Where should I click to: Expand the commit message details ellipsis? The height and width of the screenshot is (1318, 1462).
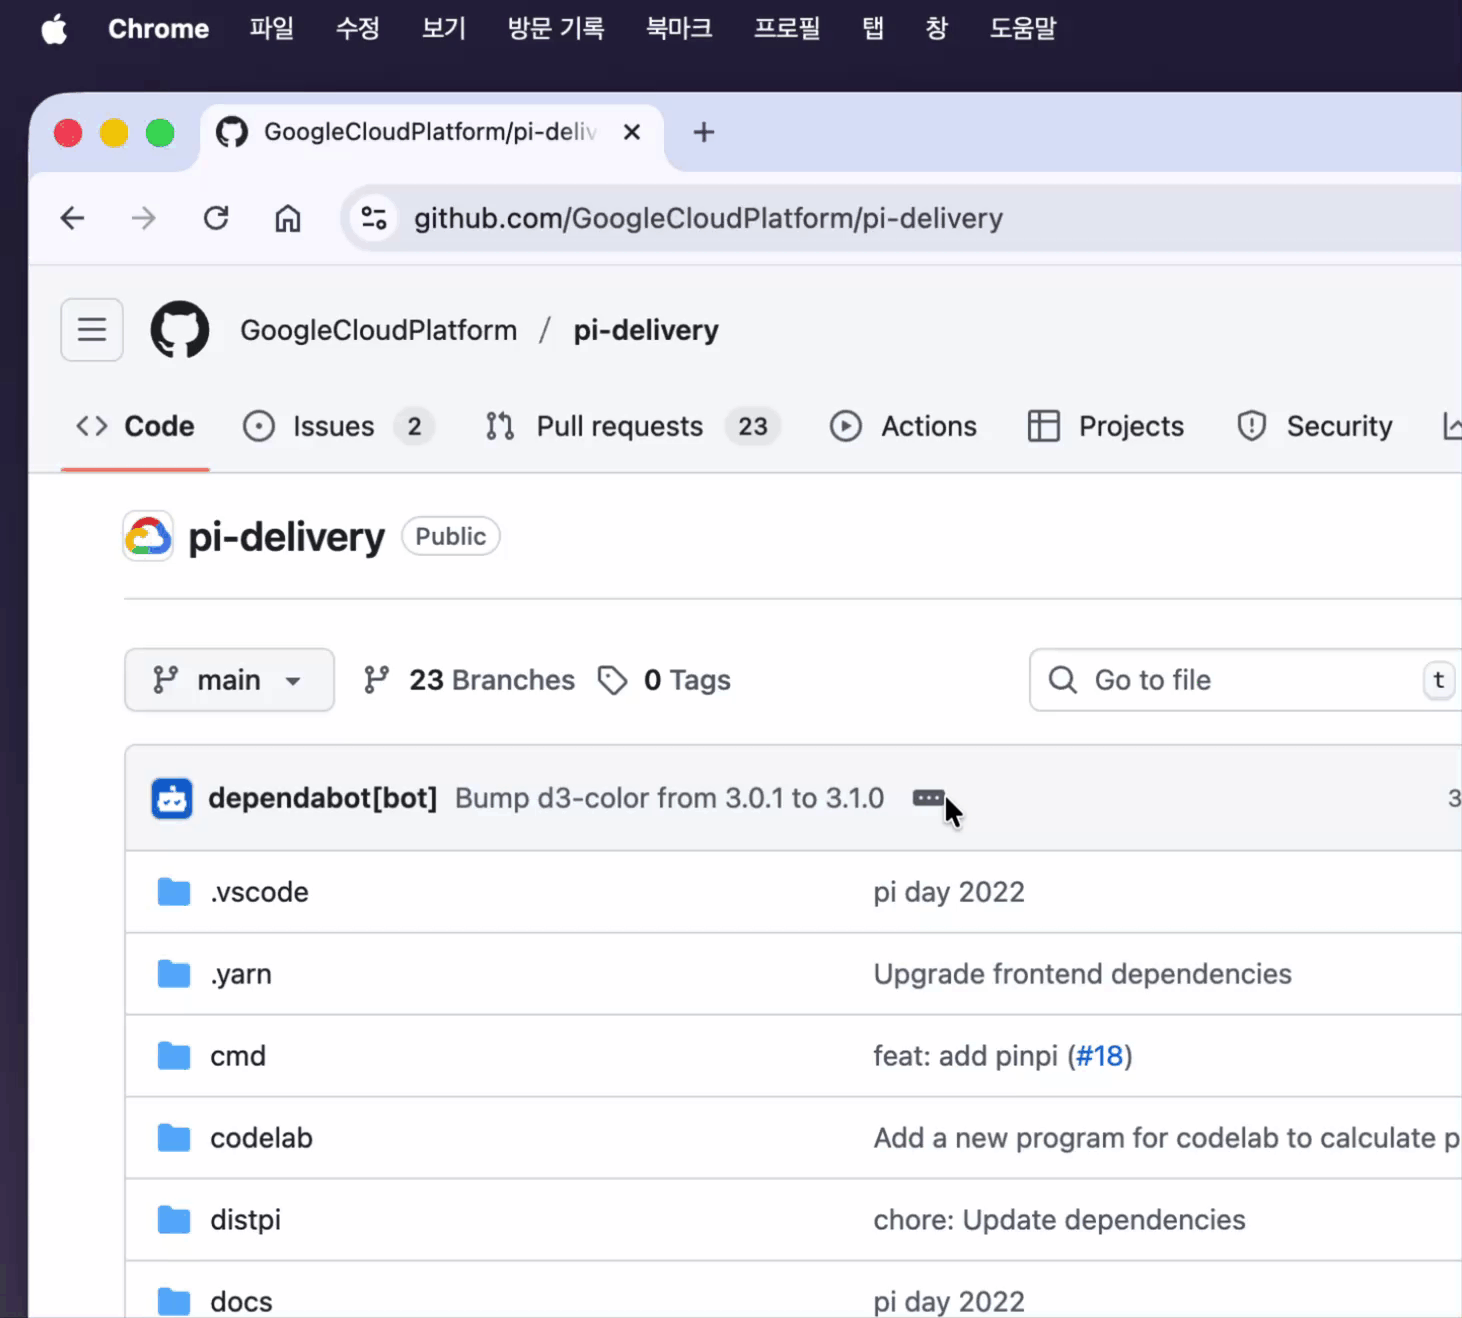pyautogui.click(x=928, y=798)
